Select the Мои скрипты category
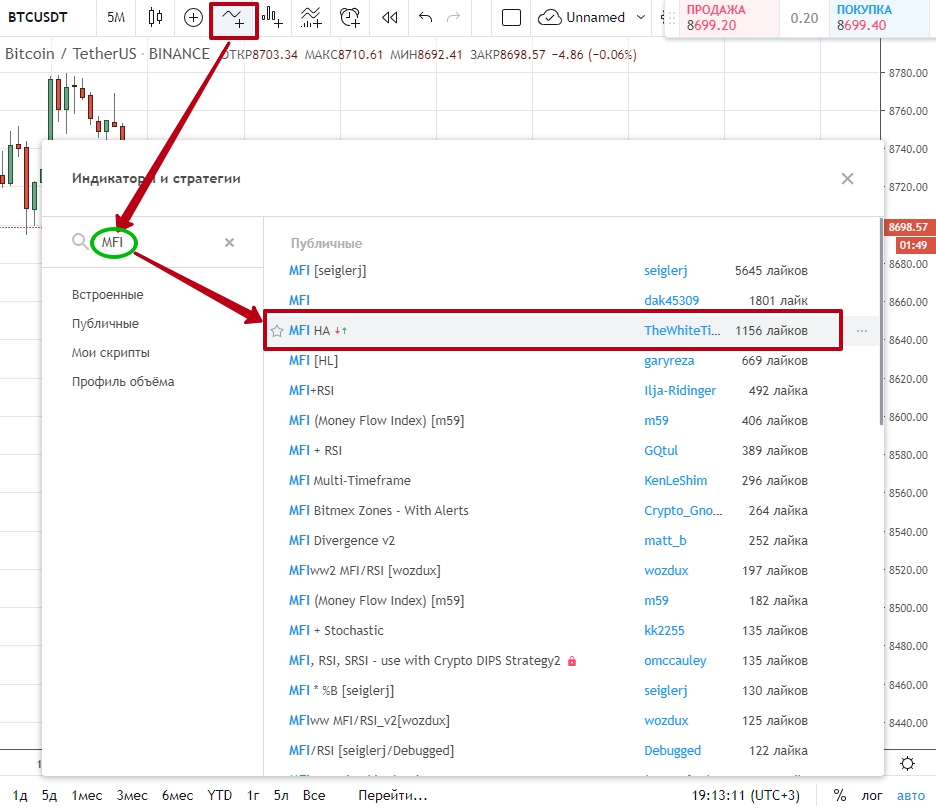This screenshot has height=811, width=936. click(111, 353)
